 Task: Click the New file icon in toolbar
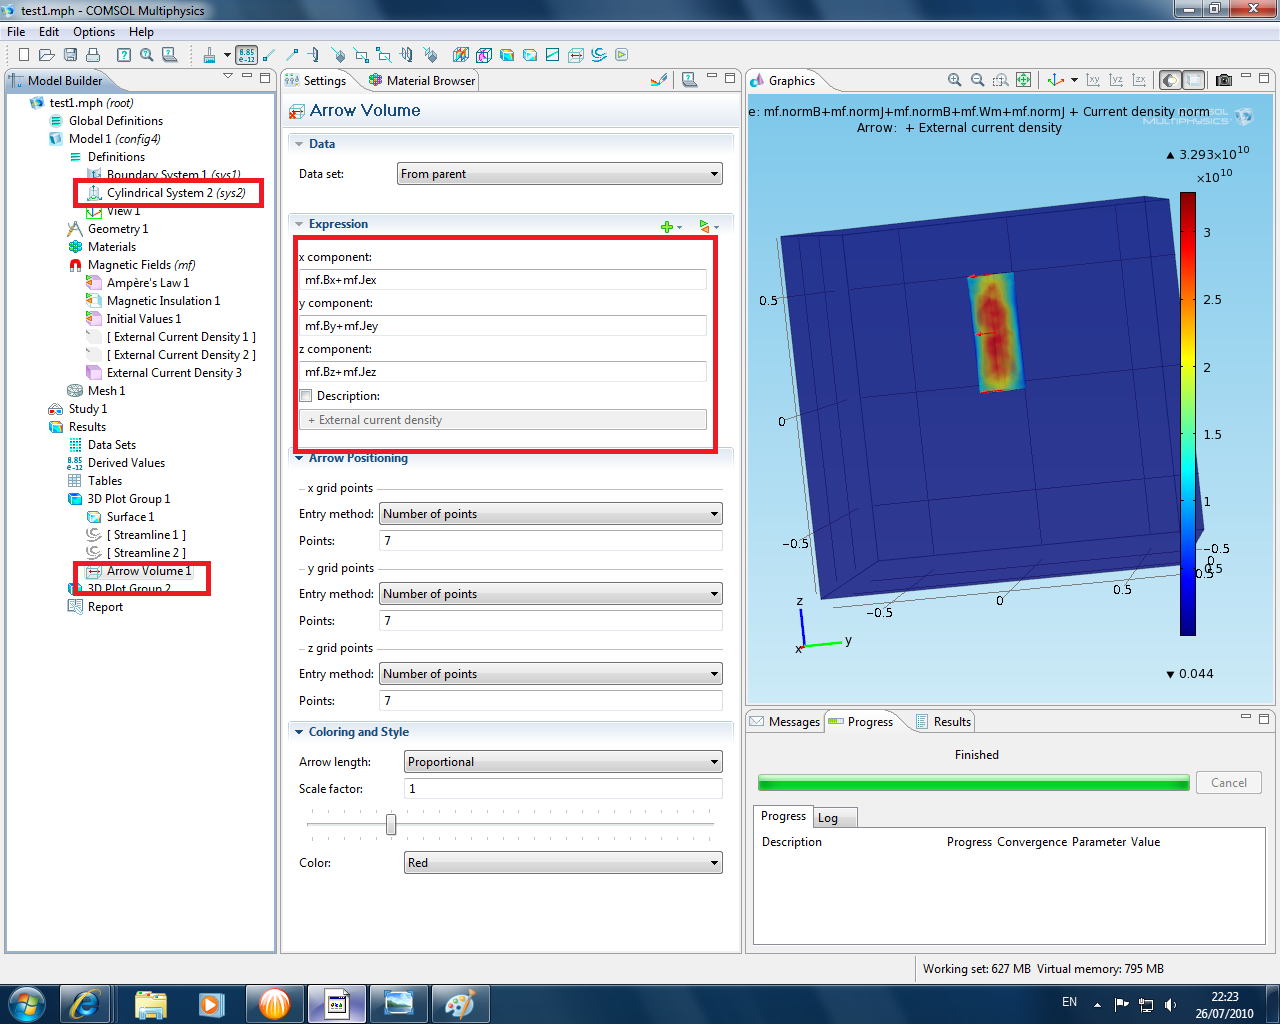pos(23,55)
